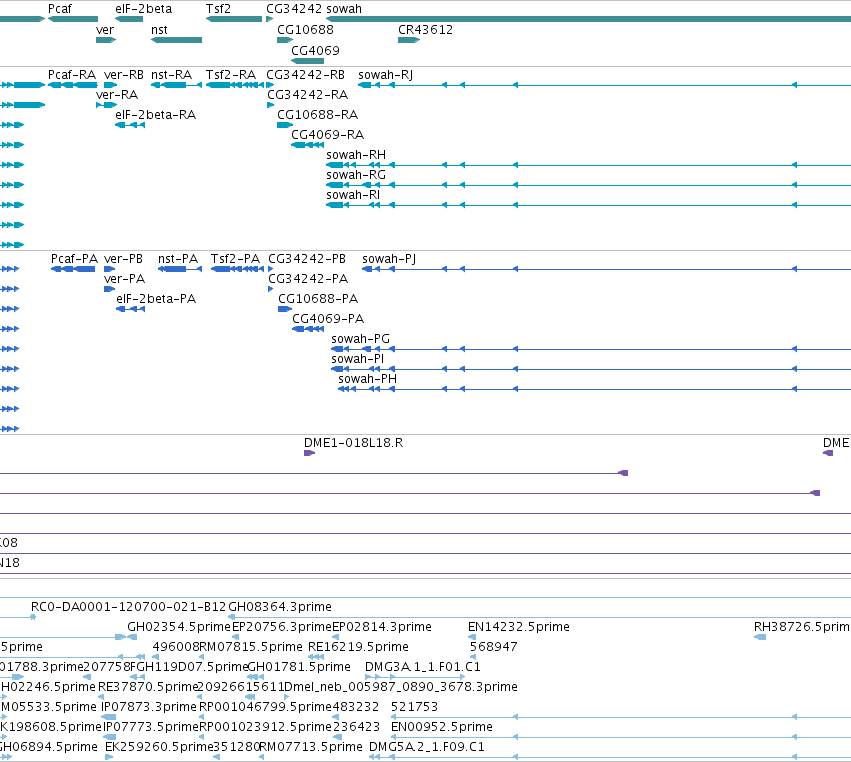The height and width of the screenshot is (762, 851).
Task: Click the eIF-2beta-PA protein label
Action: tap(156, 299)
